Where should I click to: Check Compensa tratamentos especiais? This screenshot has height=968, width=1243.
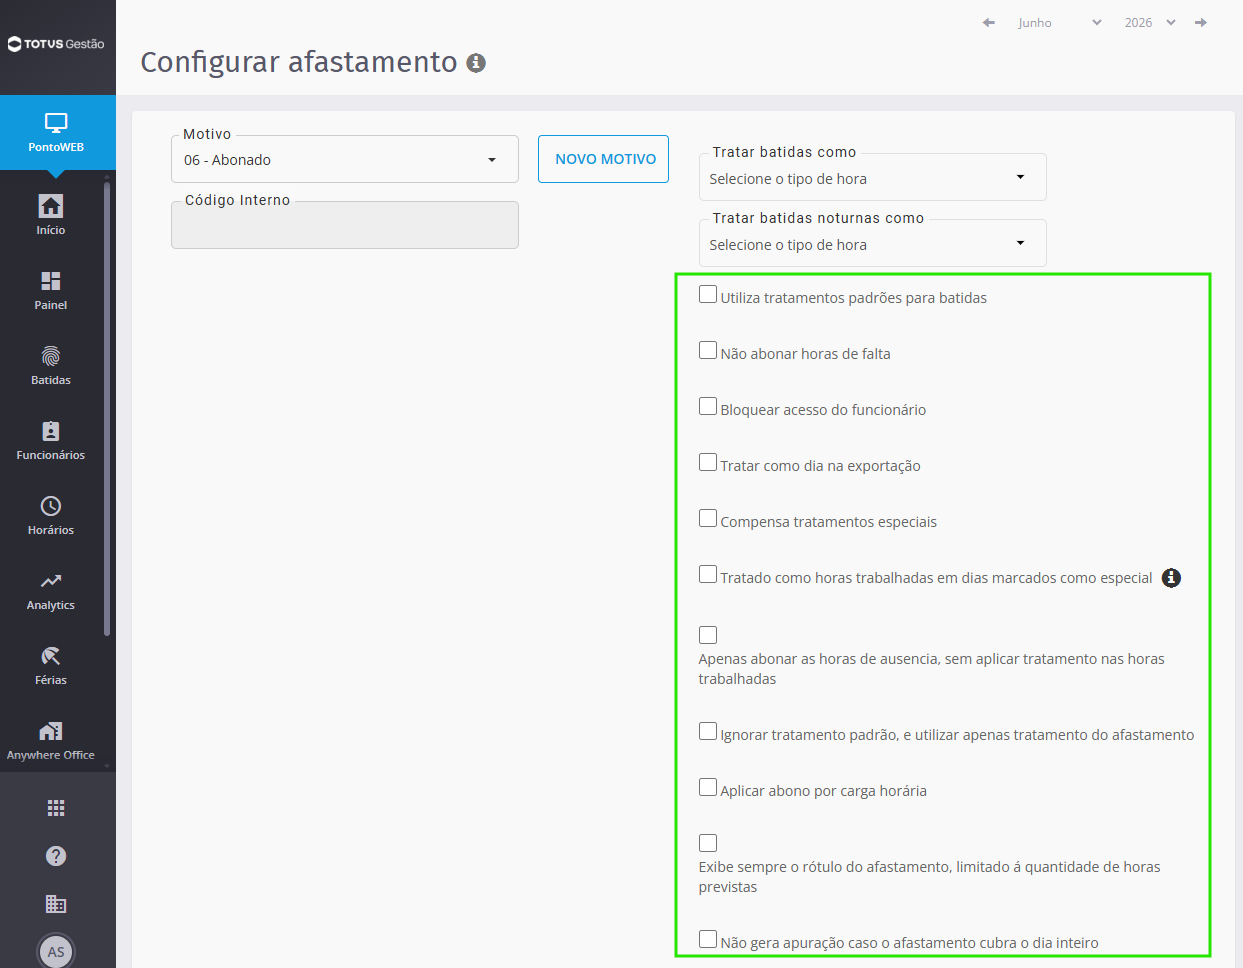708,519
